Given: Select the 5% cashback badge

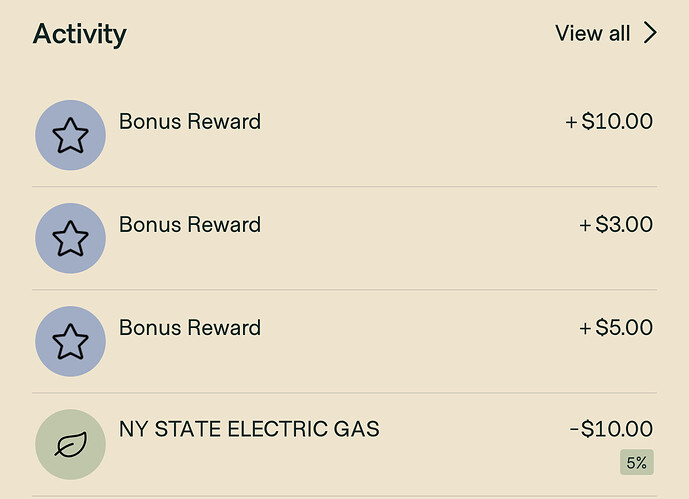Looking at the screenshot, I should [x=637, y=462].
